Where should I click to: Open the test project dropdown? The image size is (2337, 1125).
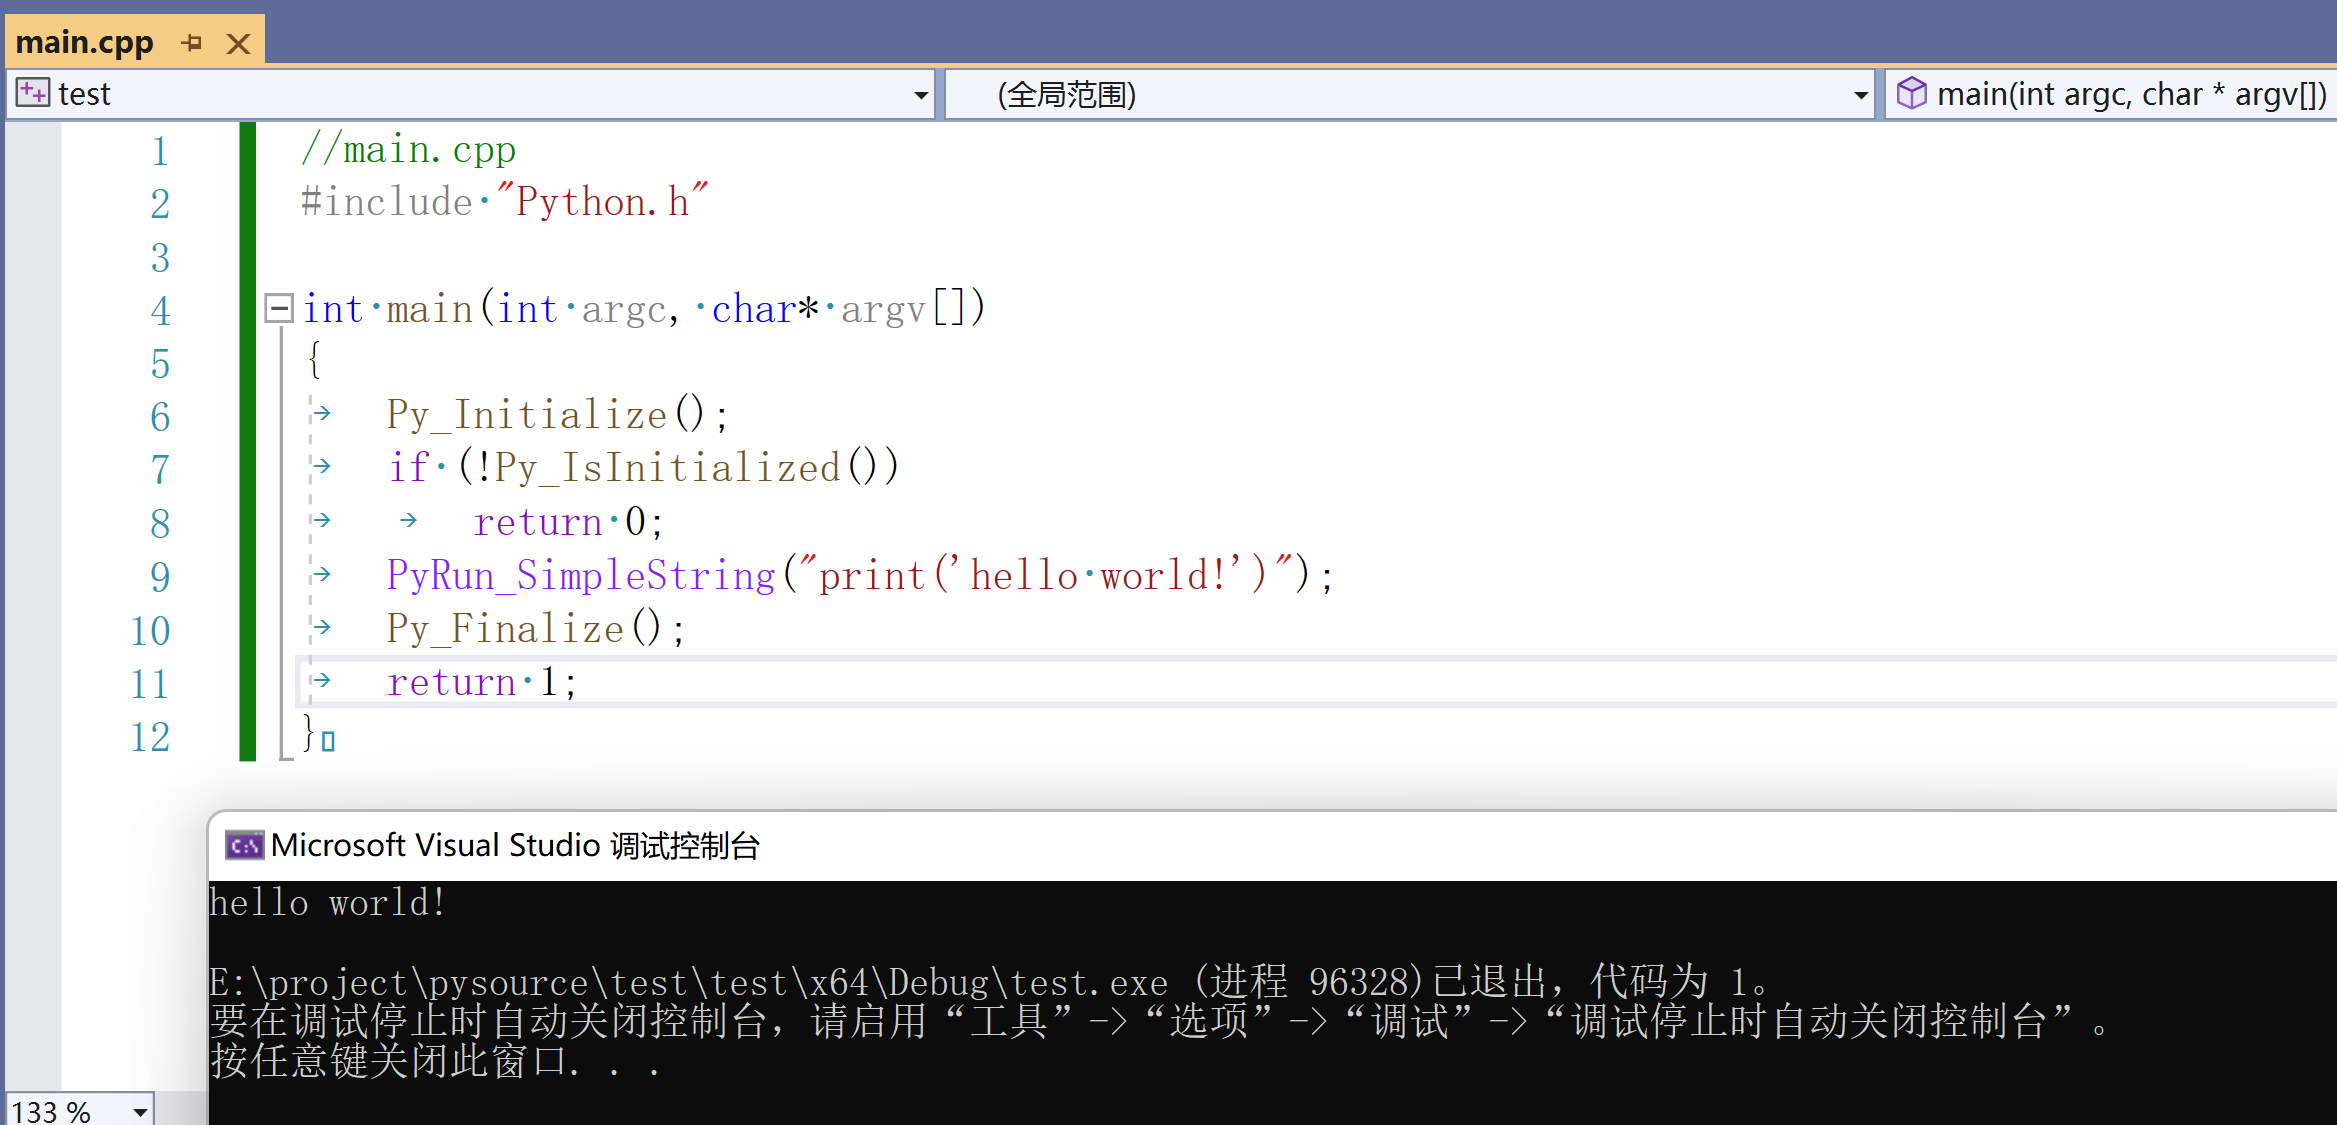[x=919, y=93]
